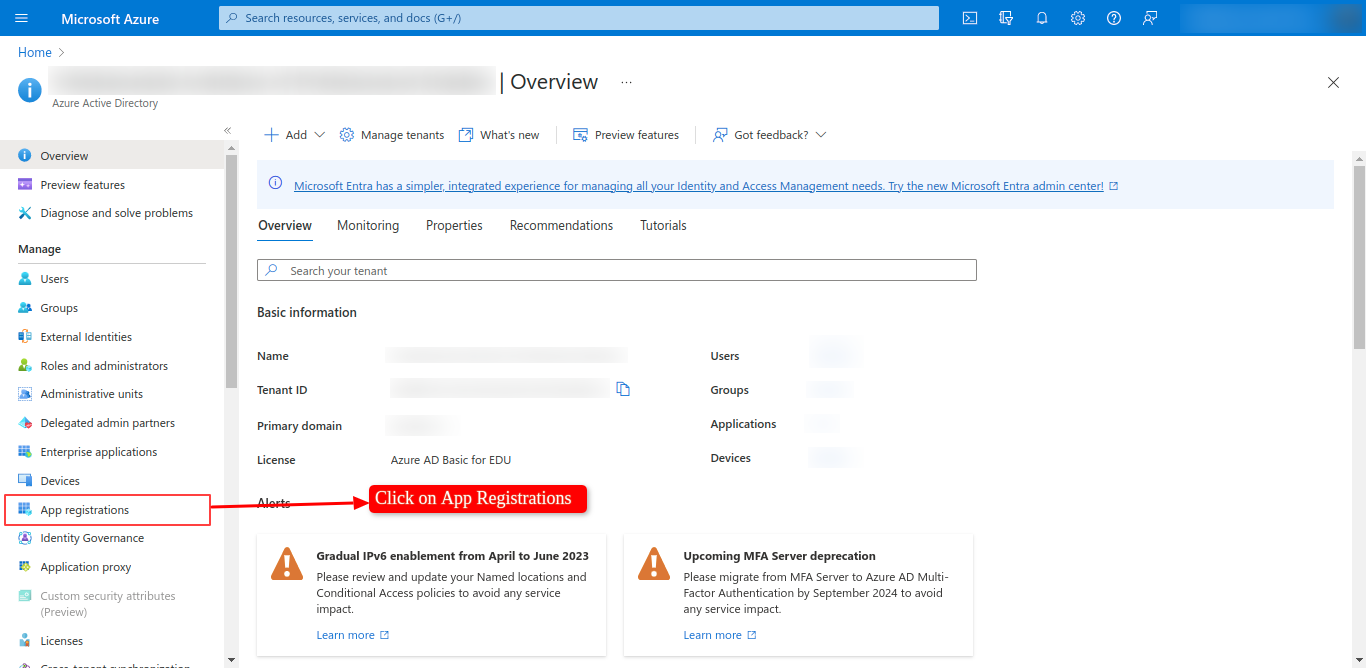
Task: Click the Application proxy icon
Action: tap(25, 567)
